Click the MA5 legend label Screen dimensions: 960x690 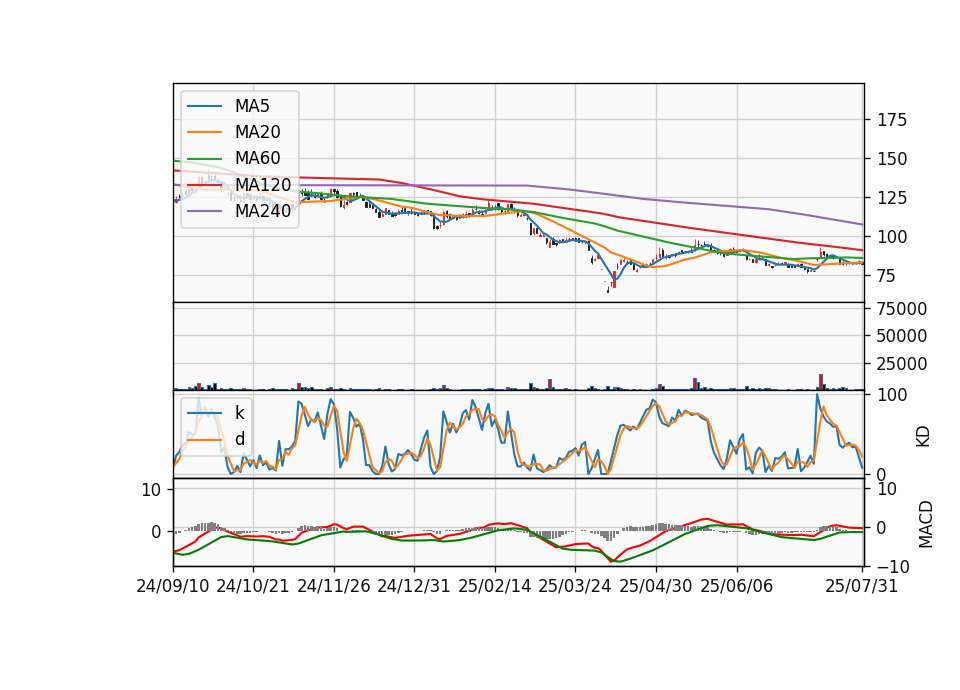pos(252,106)
